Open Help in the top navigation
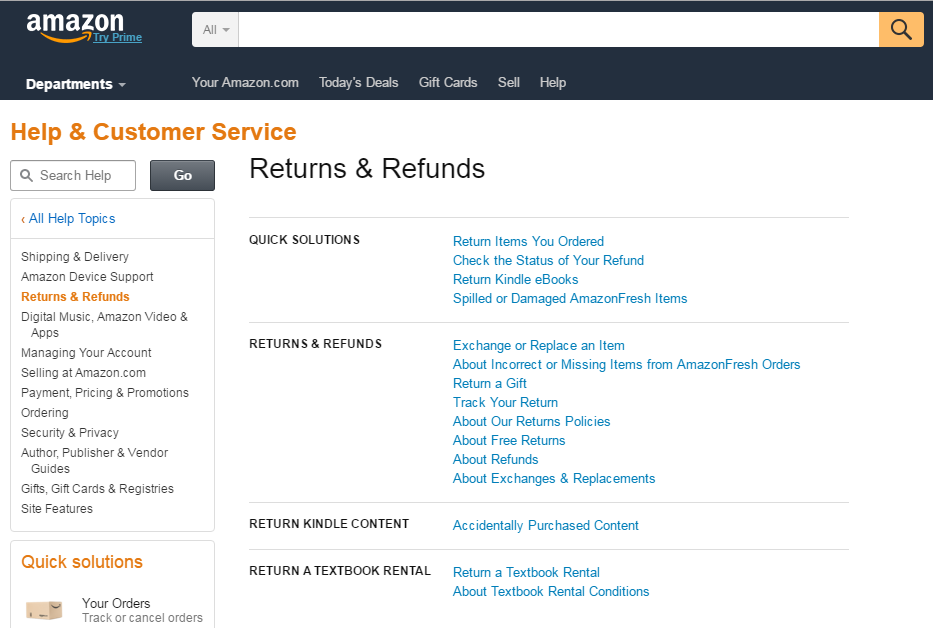This screenshot has width=933, height=628. click(553, 82)
